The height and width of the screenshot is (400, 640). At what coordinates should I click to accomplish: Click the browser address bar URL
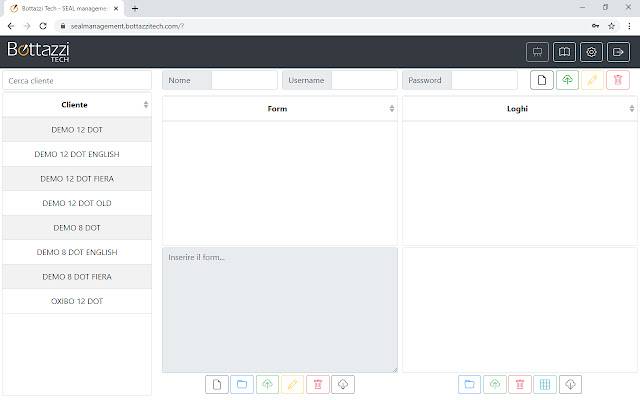[x=127, y=26]
